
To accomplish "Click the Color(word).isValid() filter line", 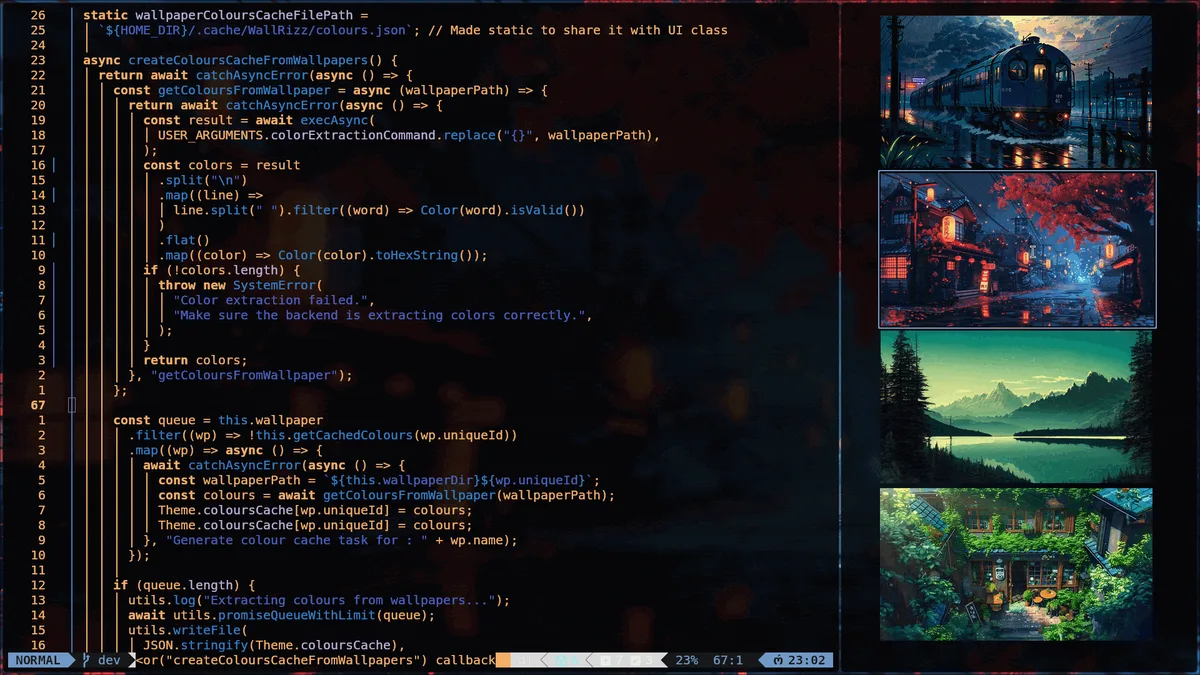I will [x=379, y=210].
